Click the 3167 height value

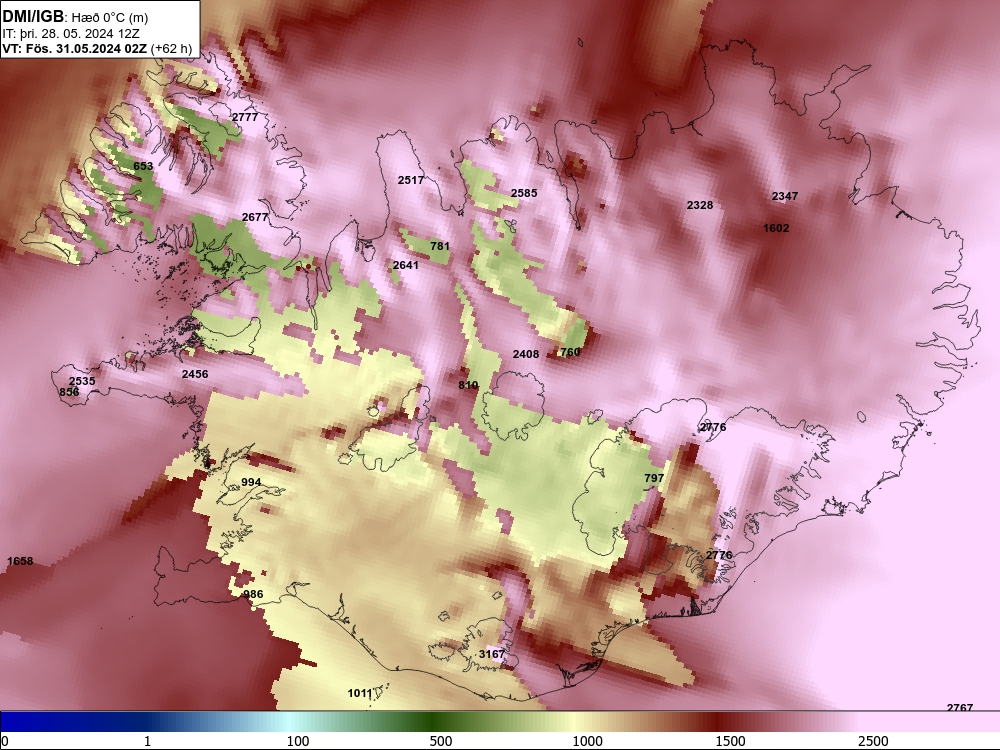492,654
